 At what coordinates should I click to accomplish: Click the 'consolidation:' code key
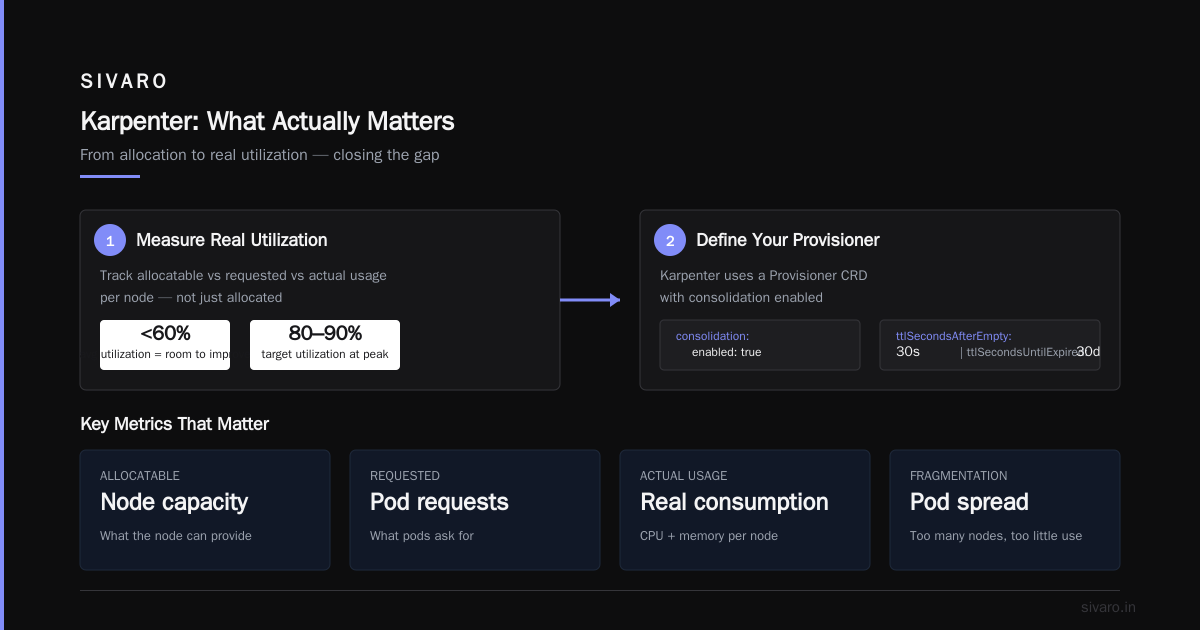(712, 336)
